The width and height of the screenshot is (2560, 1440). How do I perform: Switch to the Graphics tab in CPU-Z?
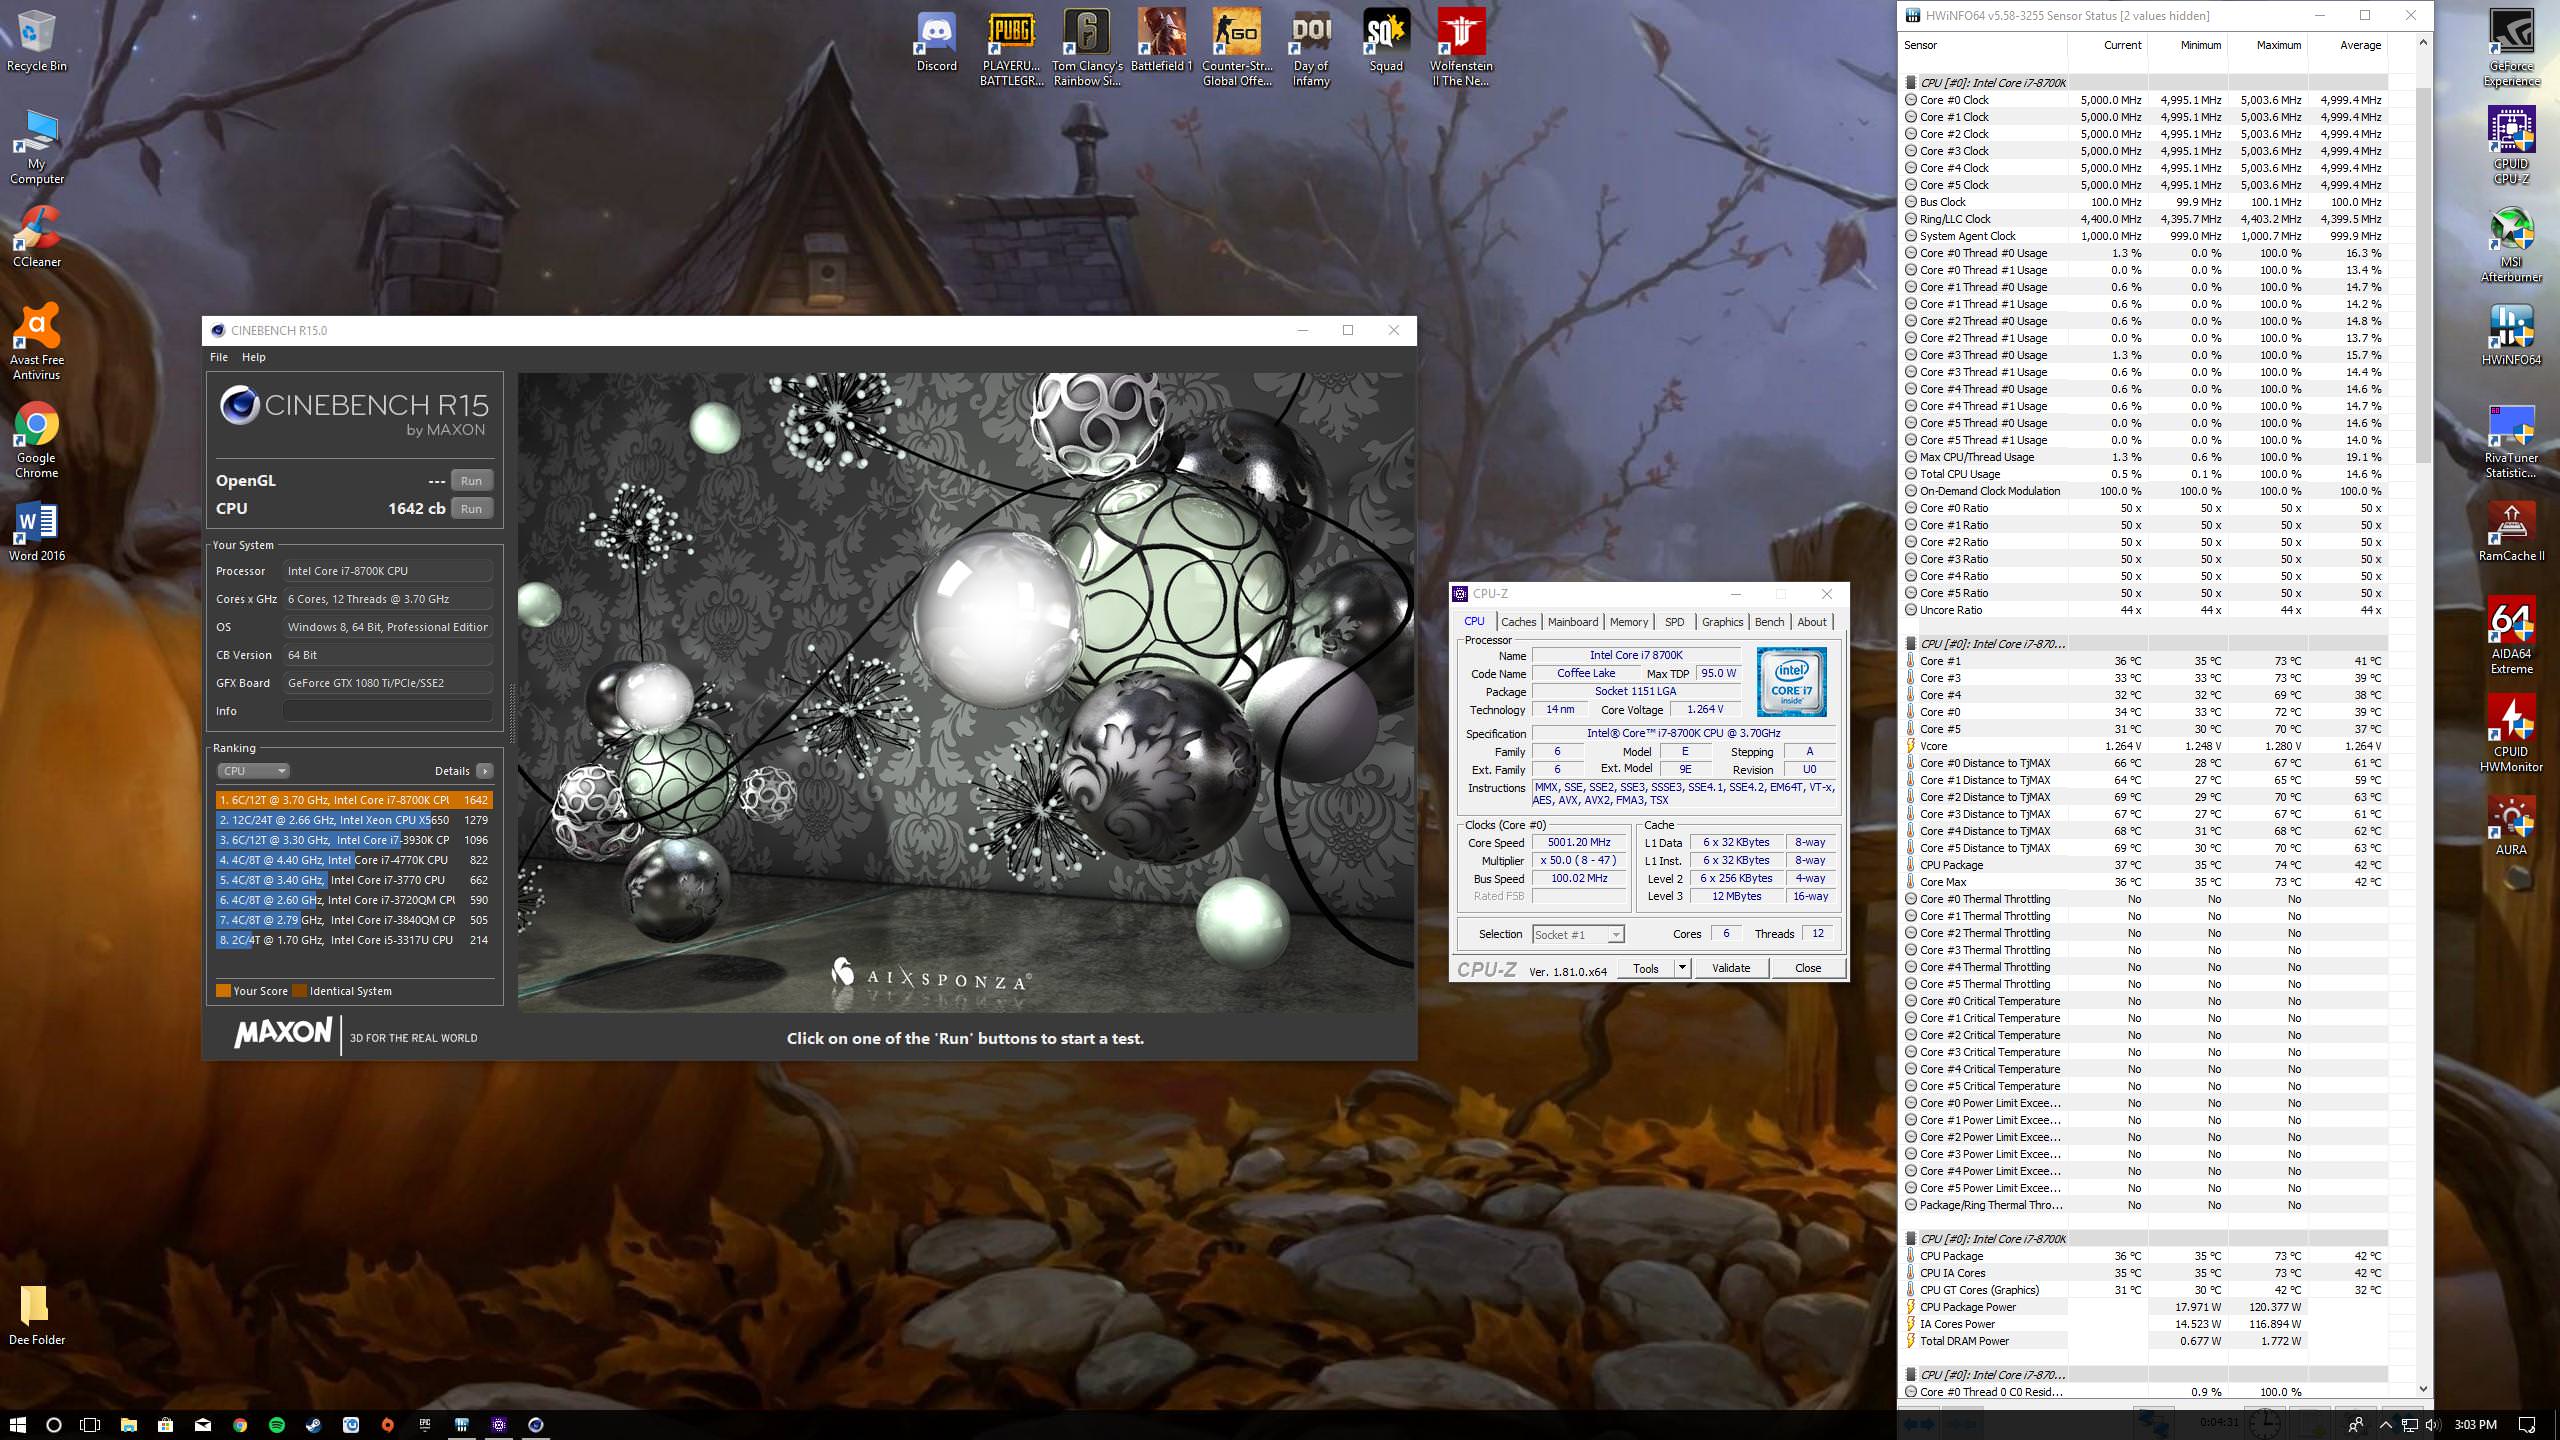tap(1722, 622)
